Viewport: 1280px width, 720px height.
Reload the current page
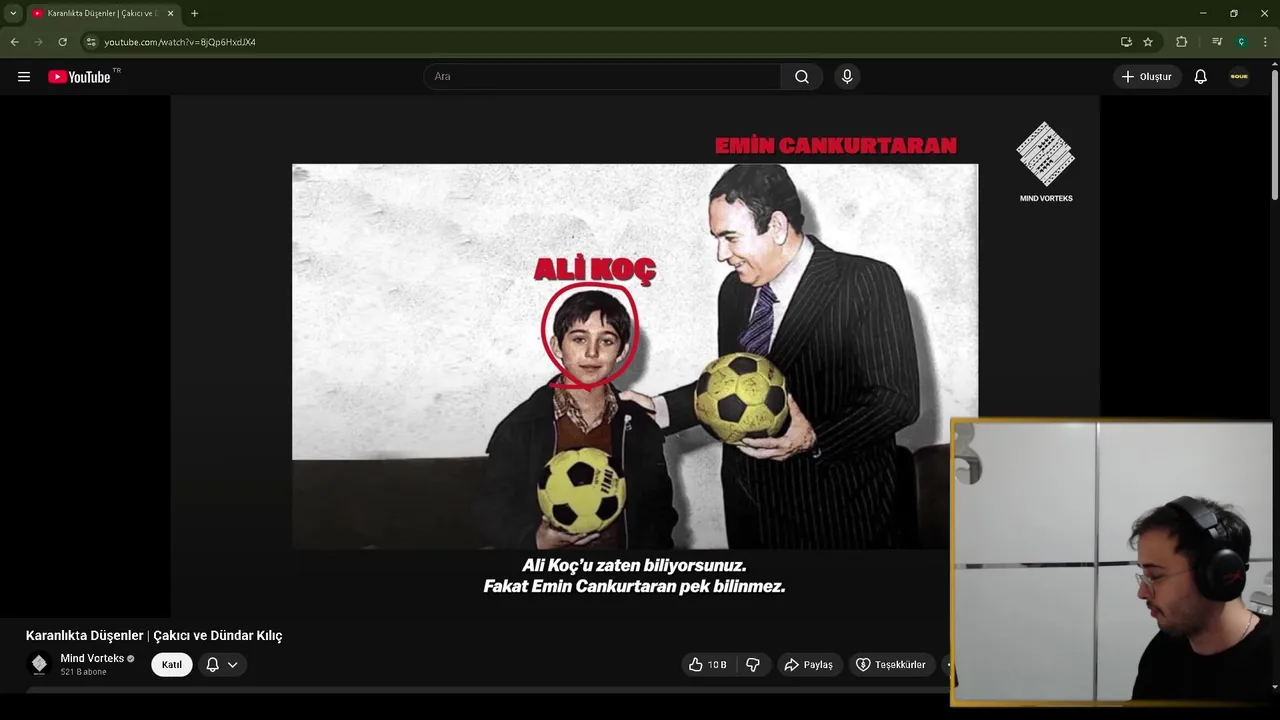pyautogui.click(x=62, y=42)
